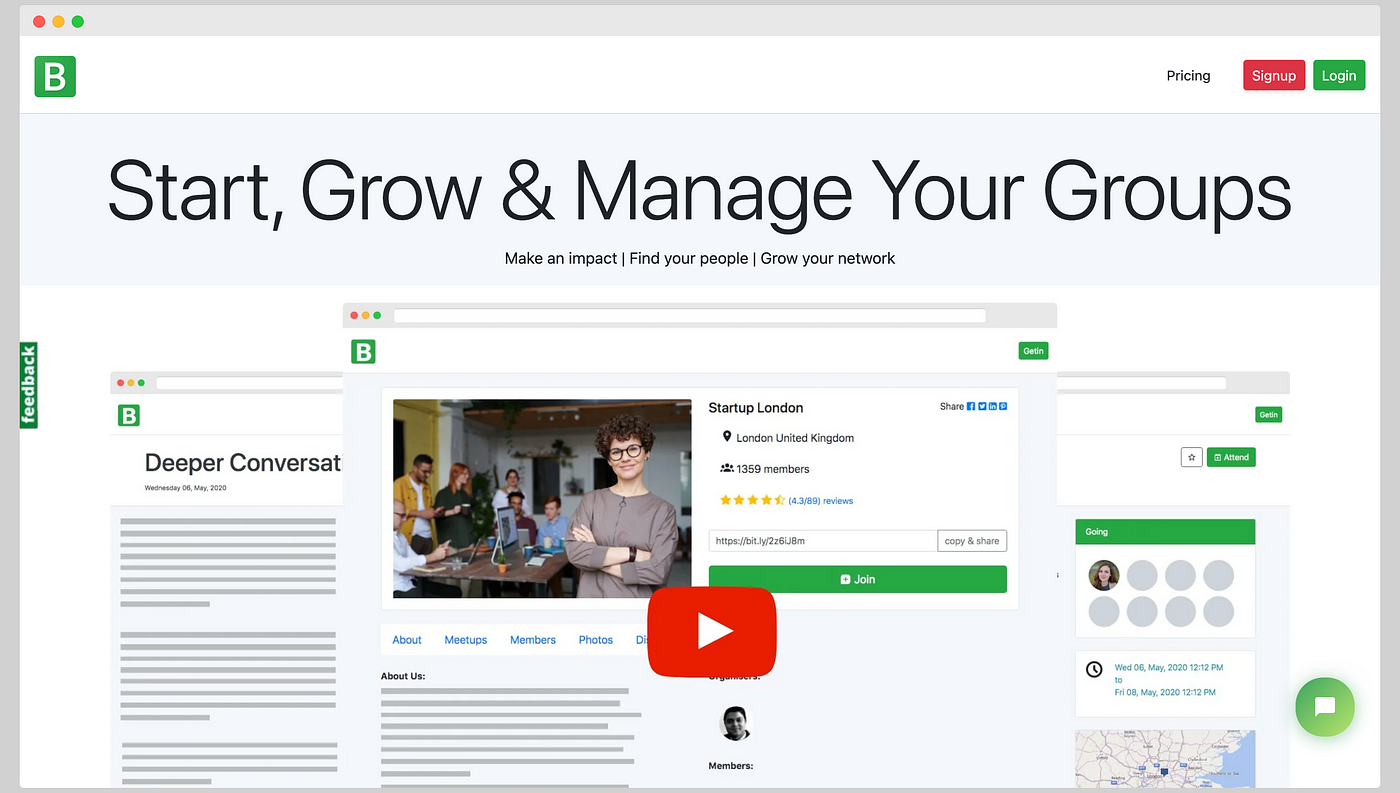This screenshot has height=793, width=1400.
Task: Share Startup London on Twitter
Action: (982, 406)
